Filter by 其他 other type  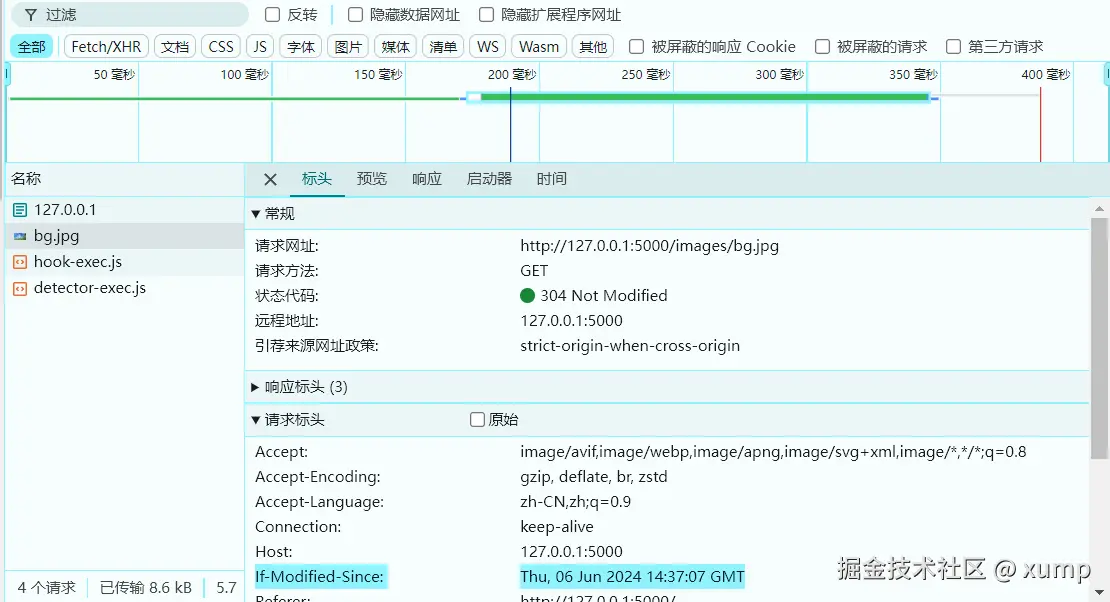tap(593, 47)
